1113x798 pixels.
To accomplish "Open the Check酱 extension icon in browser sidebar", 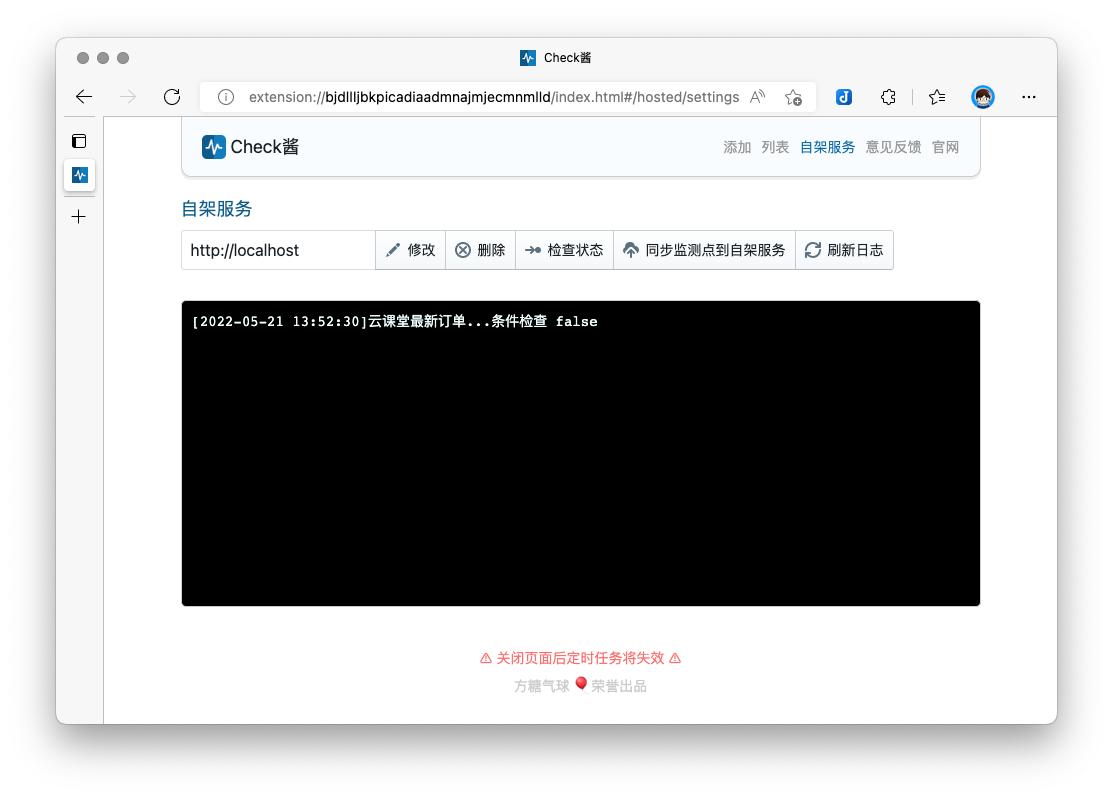I will (79, 175).
